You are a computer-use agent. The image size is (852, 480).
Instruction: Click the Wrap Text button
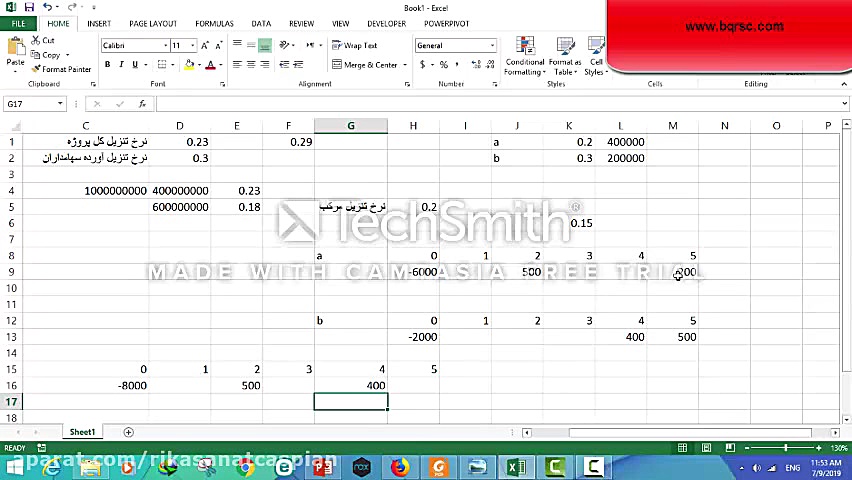click(x=354, y=46)
